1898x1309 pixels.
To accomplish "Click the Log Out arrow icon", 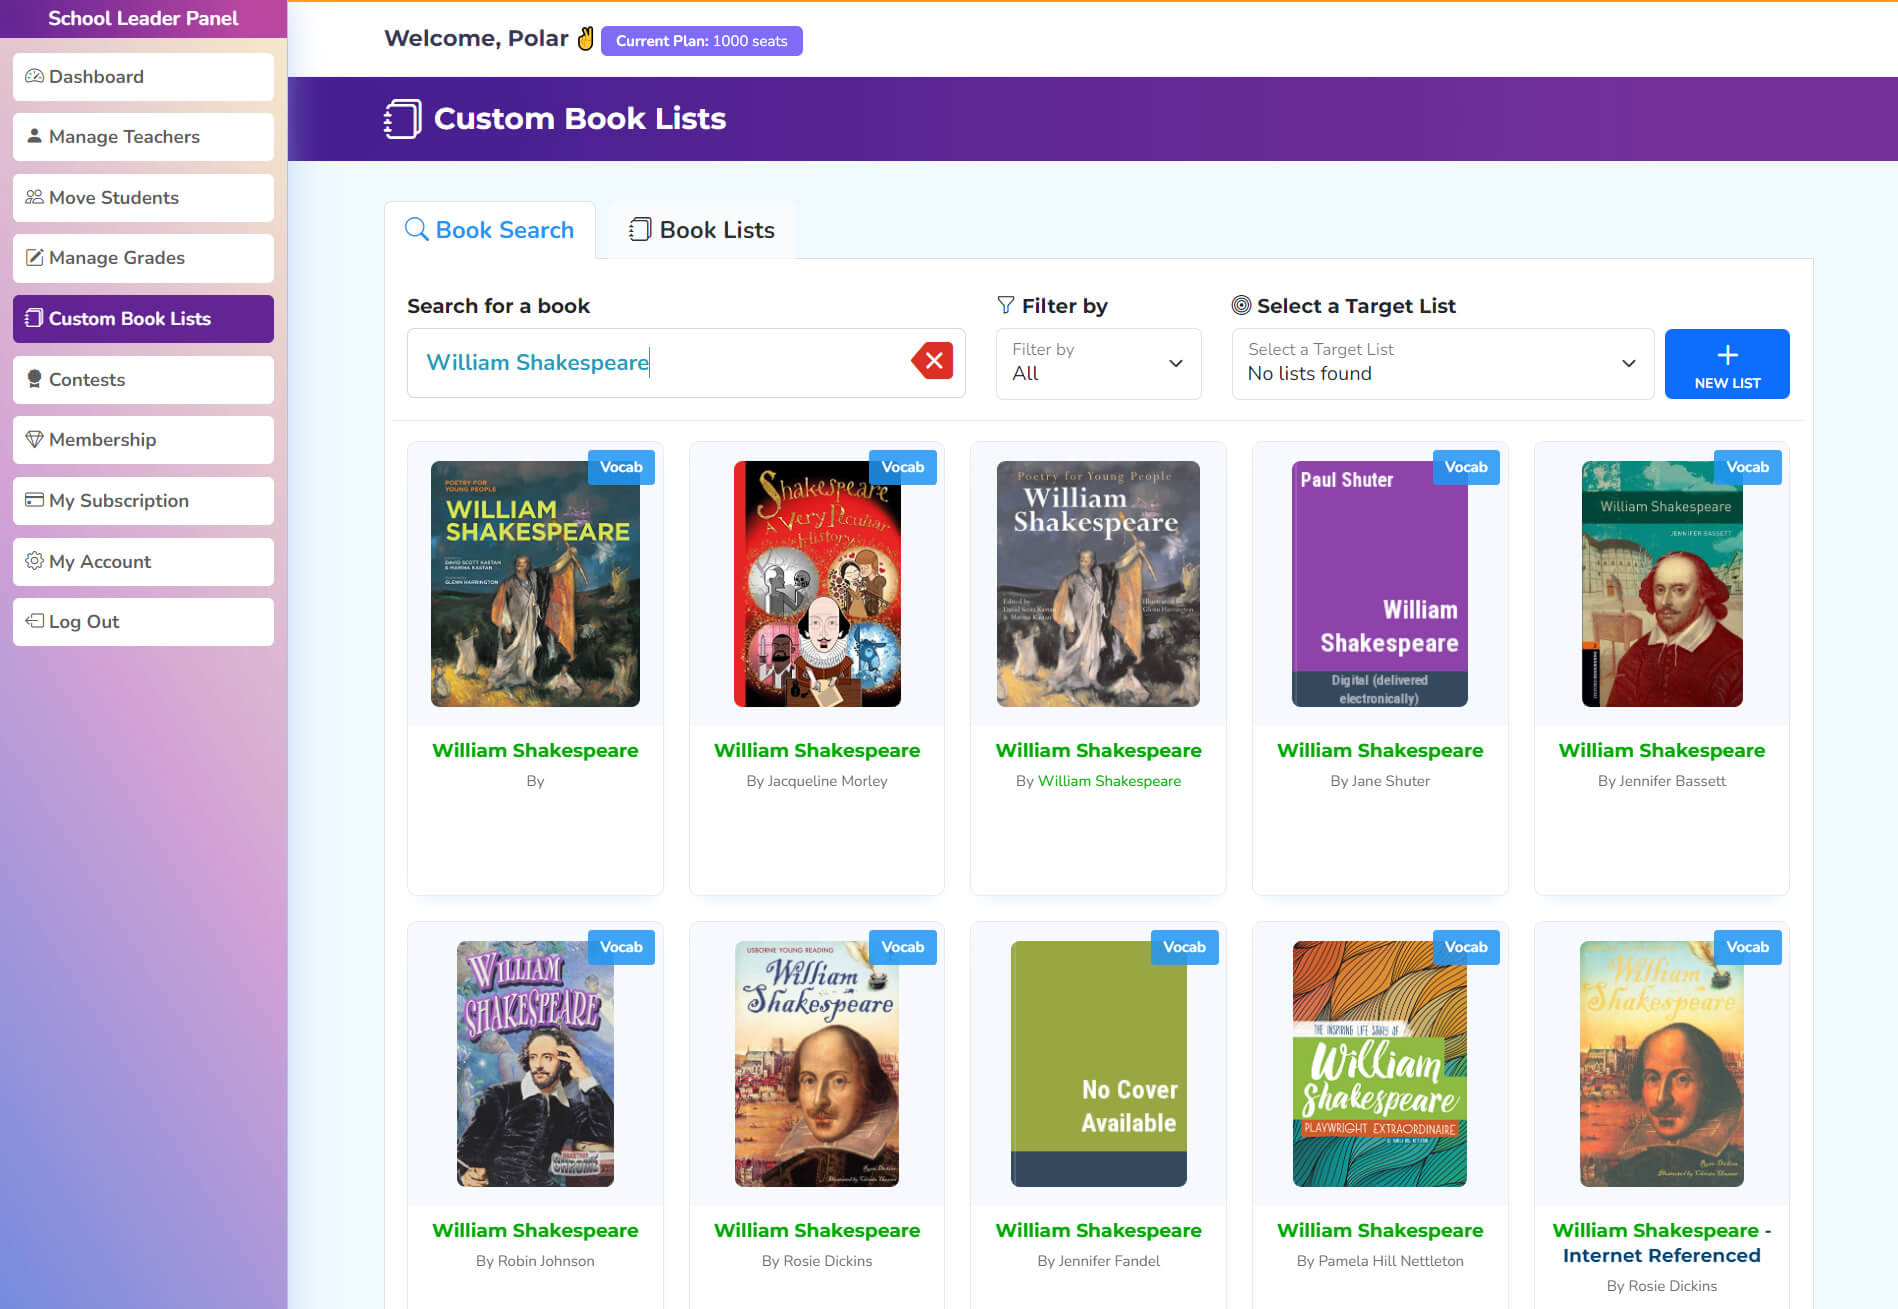I will pos(34,622).
